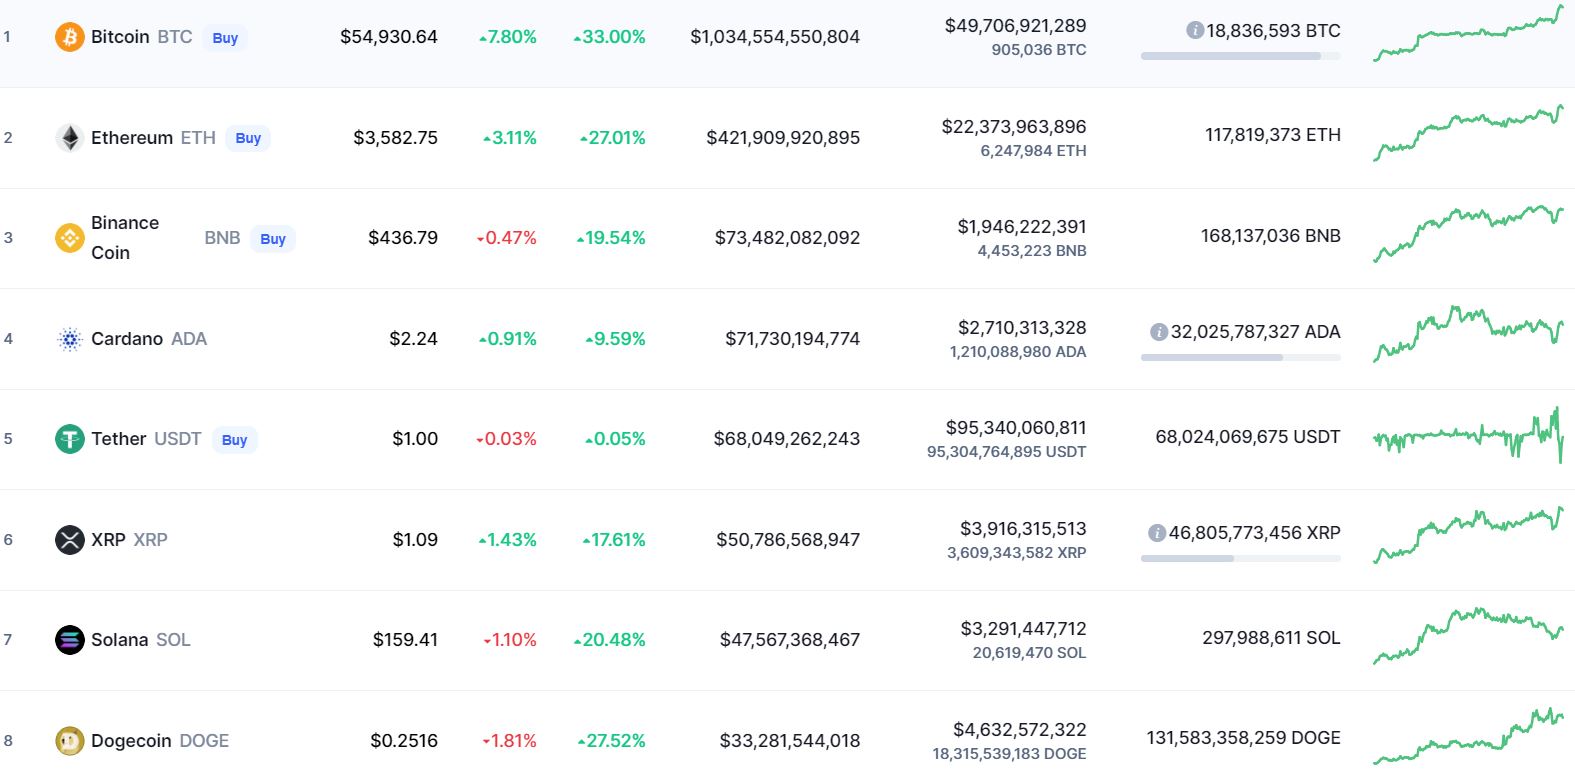Viewport: 1575px width, 778px height.
Task: Open the Dogecoin coin name link
Action: tap(132, 741)
